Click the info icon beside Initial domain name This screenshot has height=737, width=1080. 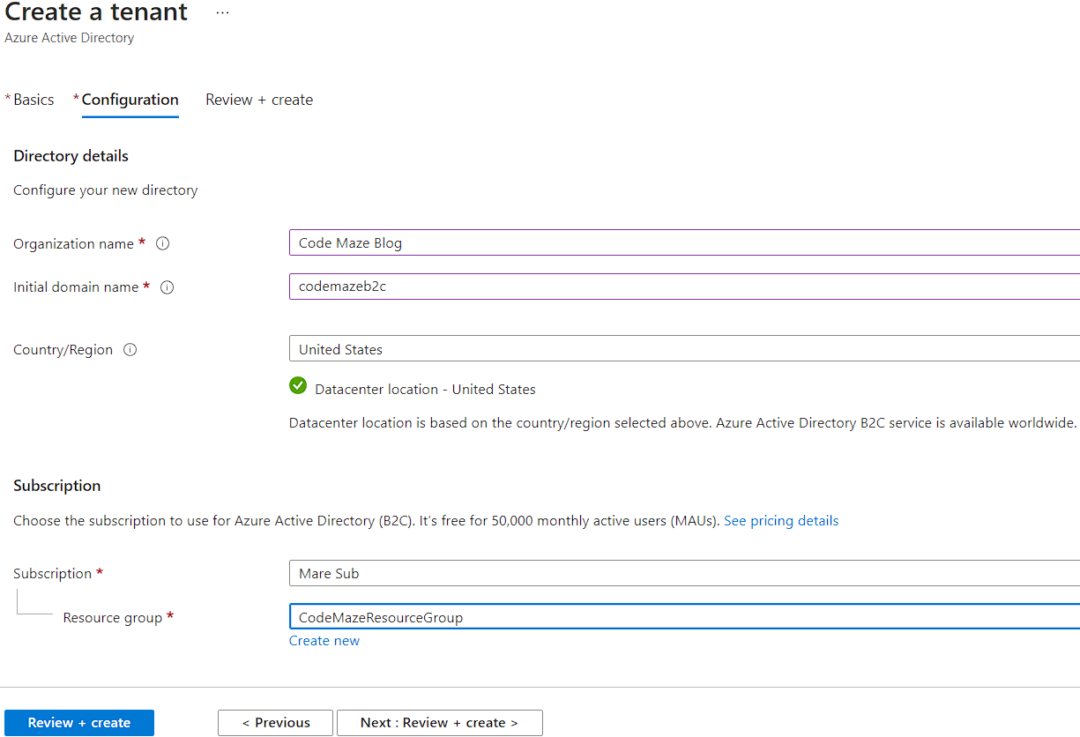(167, 287)
